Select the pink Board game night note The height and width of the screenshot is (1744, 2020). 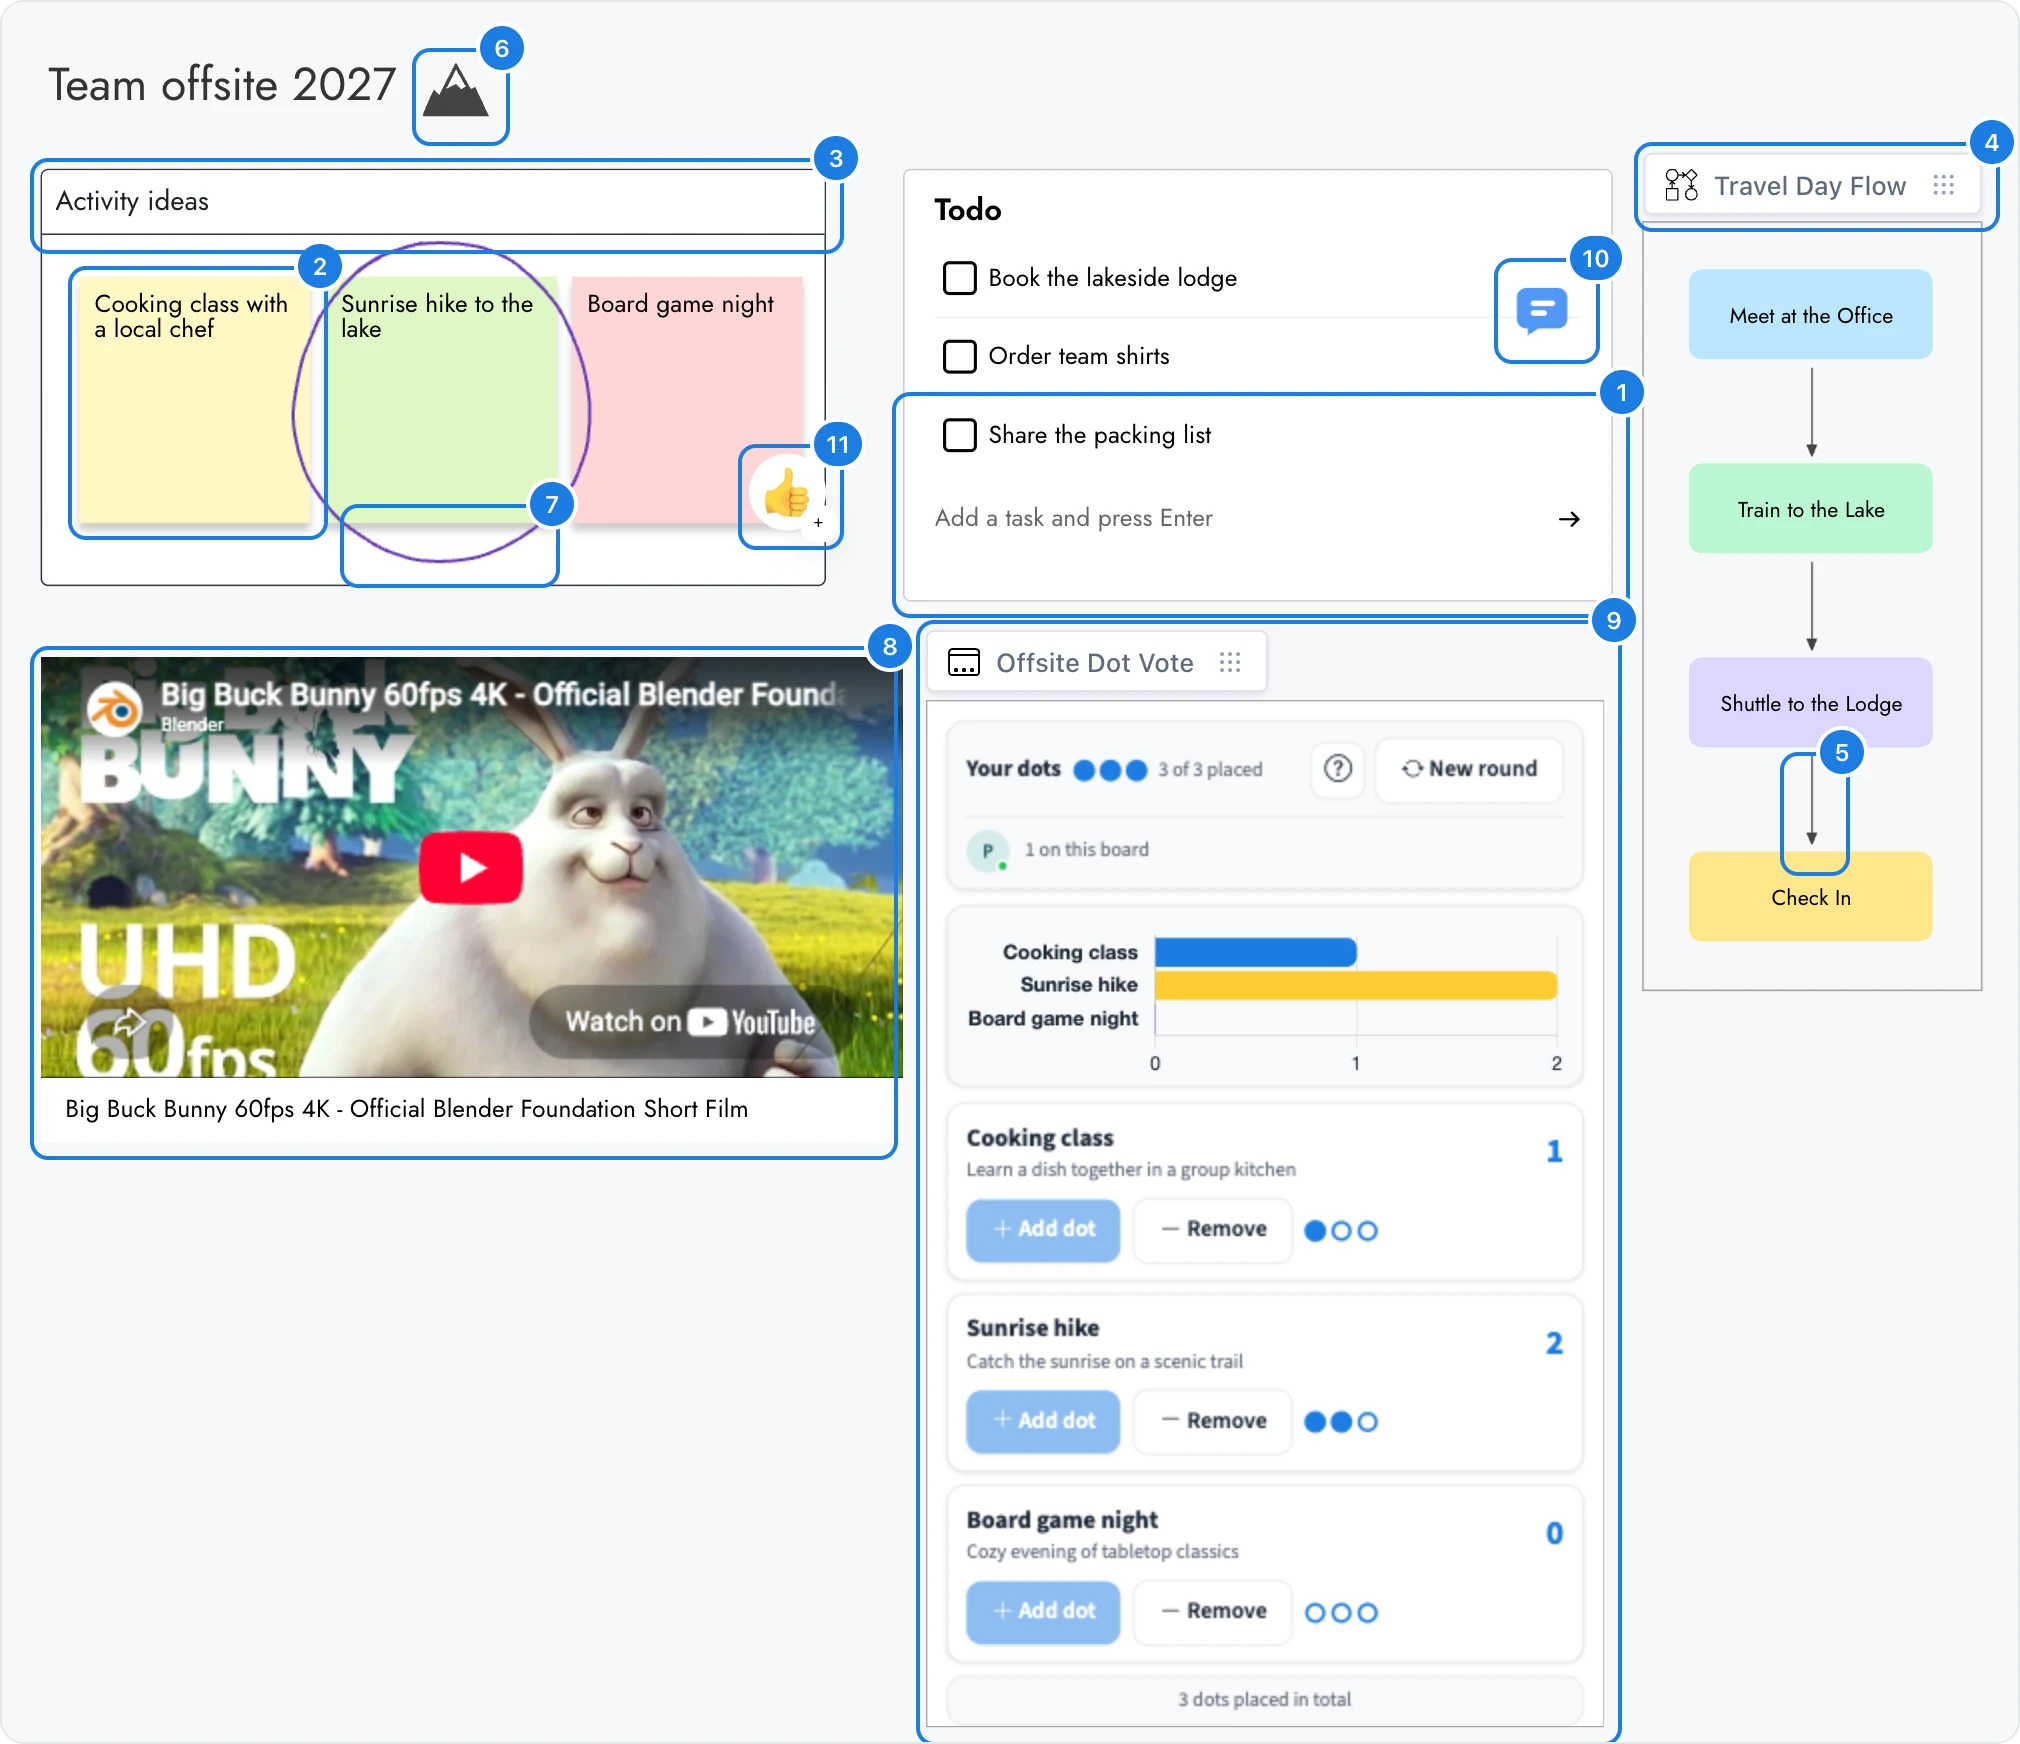(x=687, y=400)
